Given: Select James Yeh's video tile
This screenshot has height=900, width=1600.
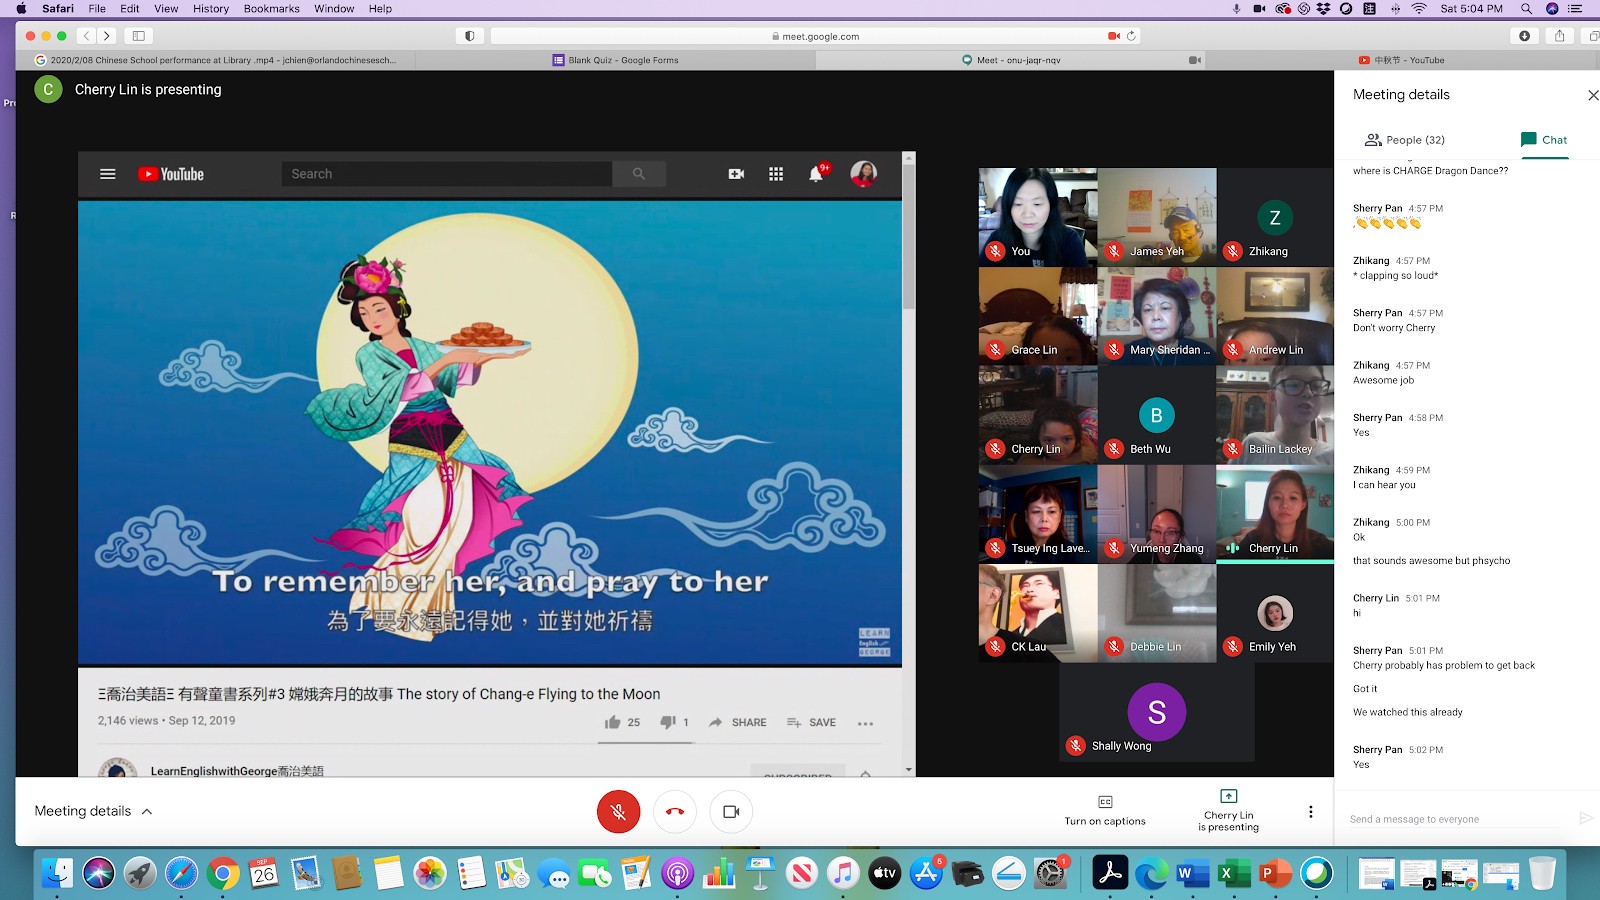Looking at the screenshot, I should (x=1157, y=216).
